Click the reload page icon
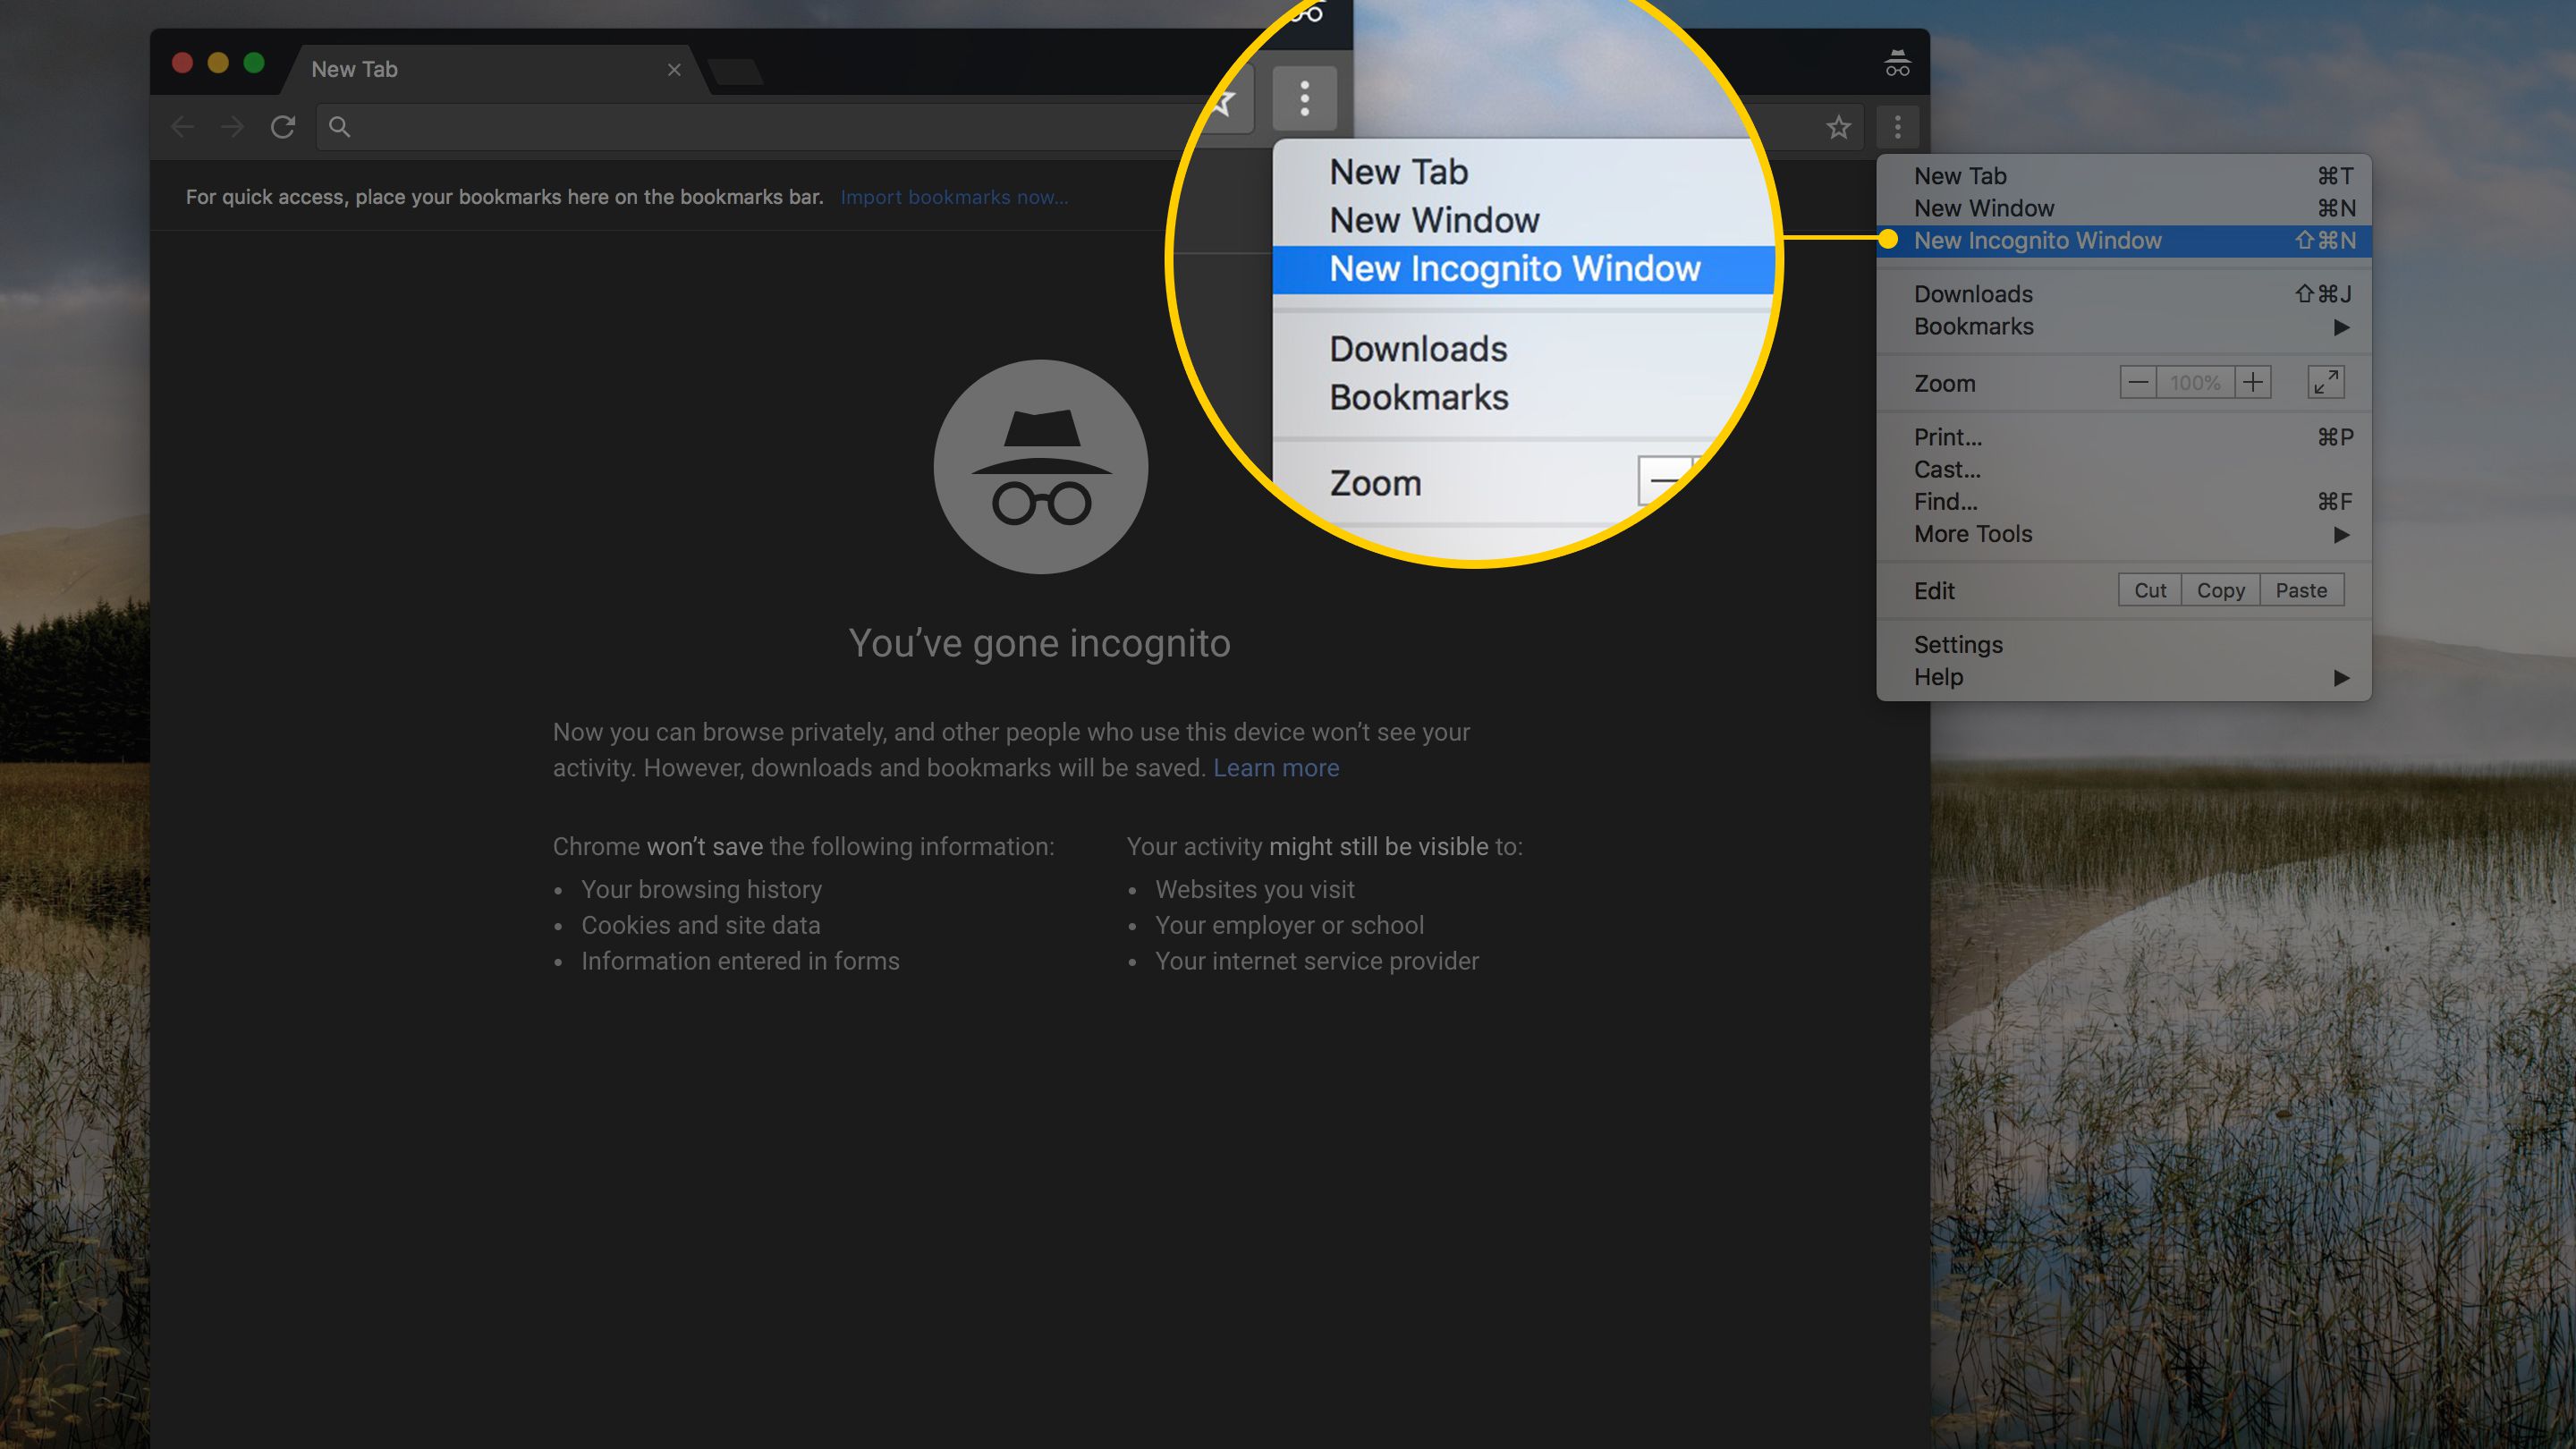 [x=283, y=127]
